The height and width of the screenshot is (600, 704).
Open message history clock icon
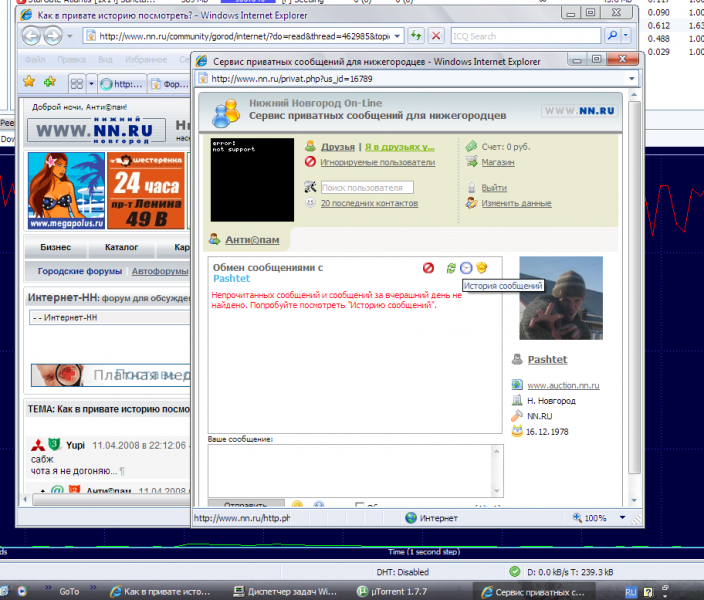[x=466, y=268]
